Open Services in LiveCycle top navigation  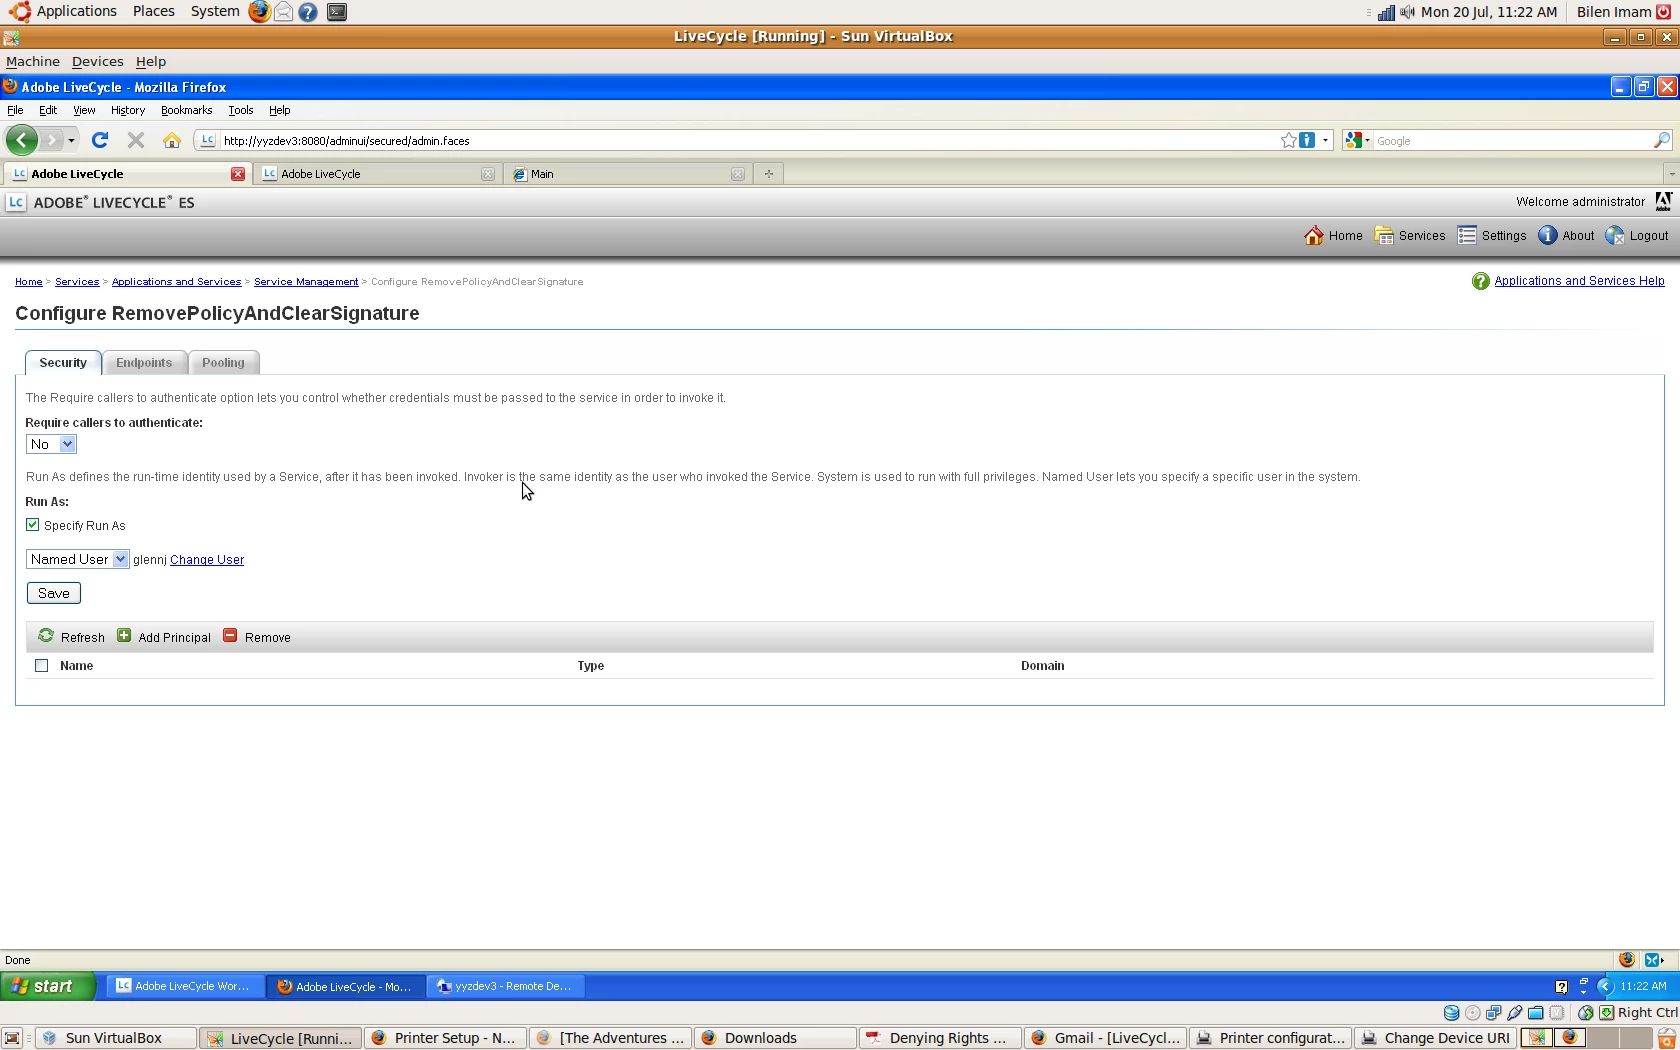tap(1410, 236)
